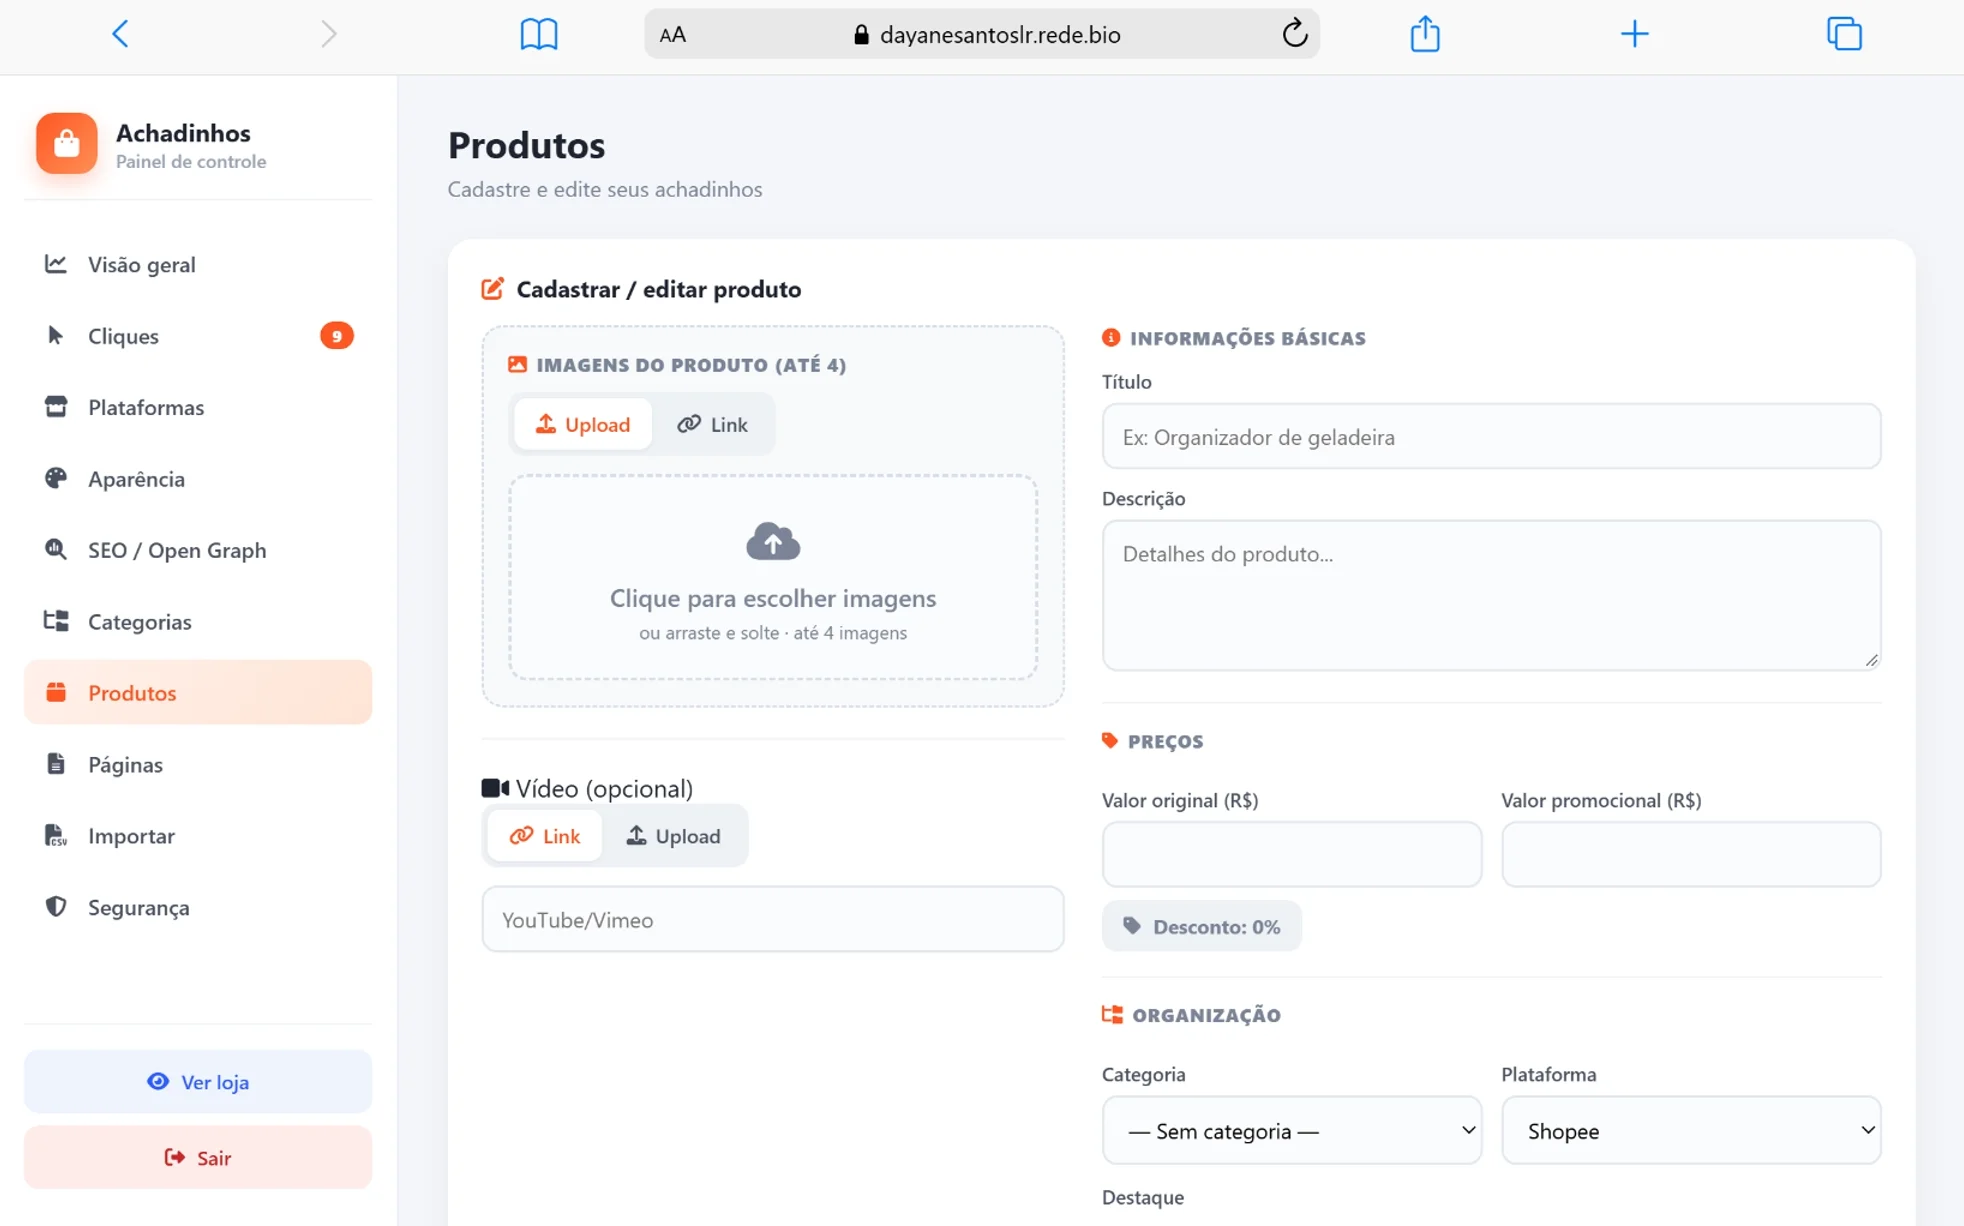The height and width of the screenshot is (1226, 1964).
Task: Click the CSV file icon beside Importar
Action: coord(56,835)
